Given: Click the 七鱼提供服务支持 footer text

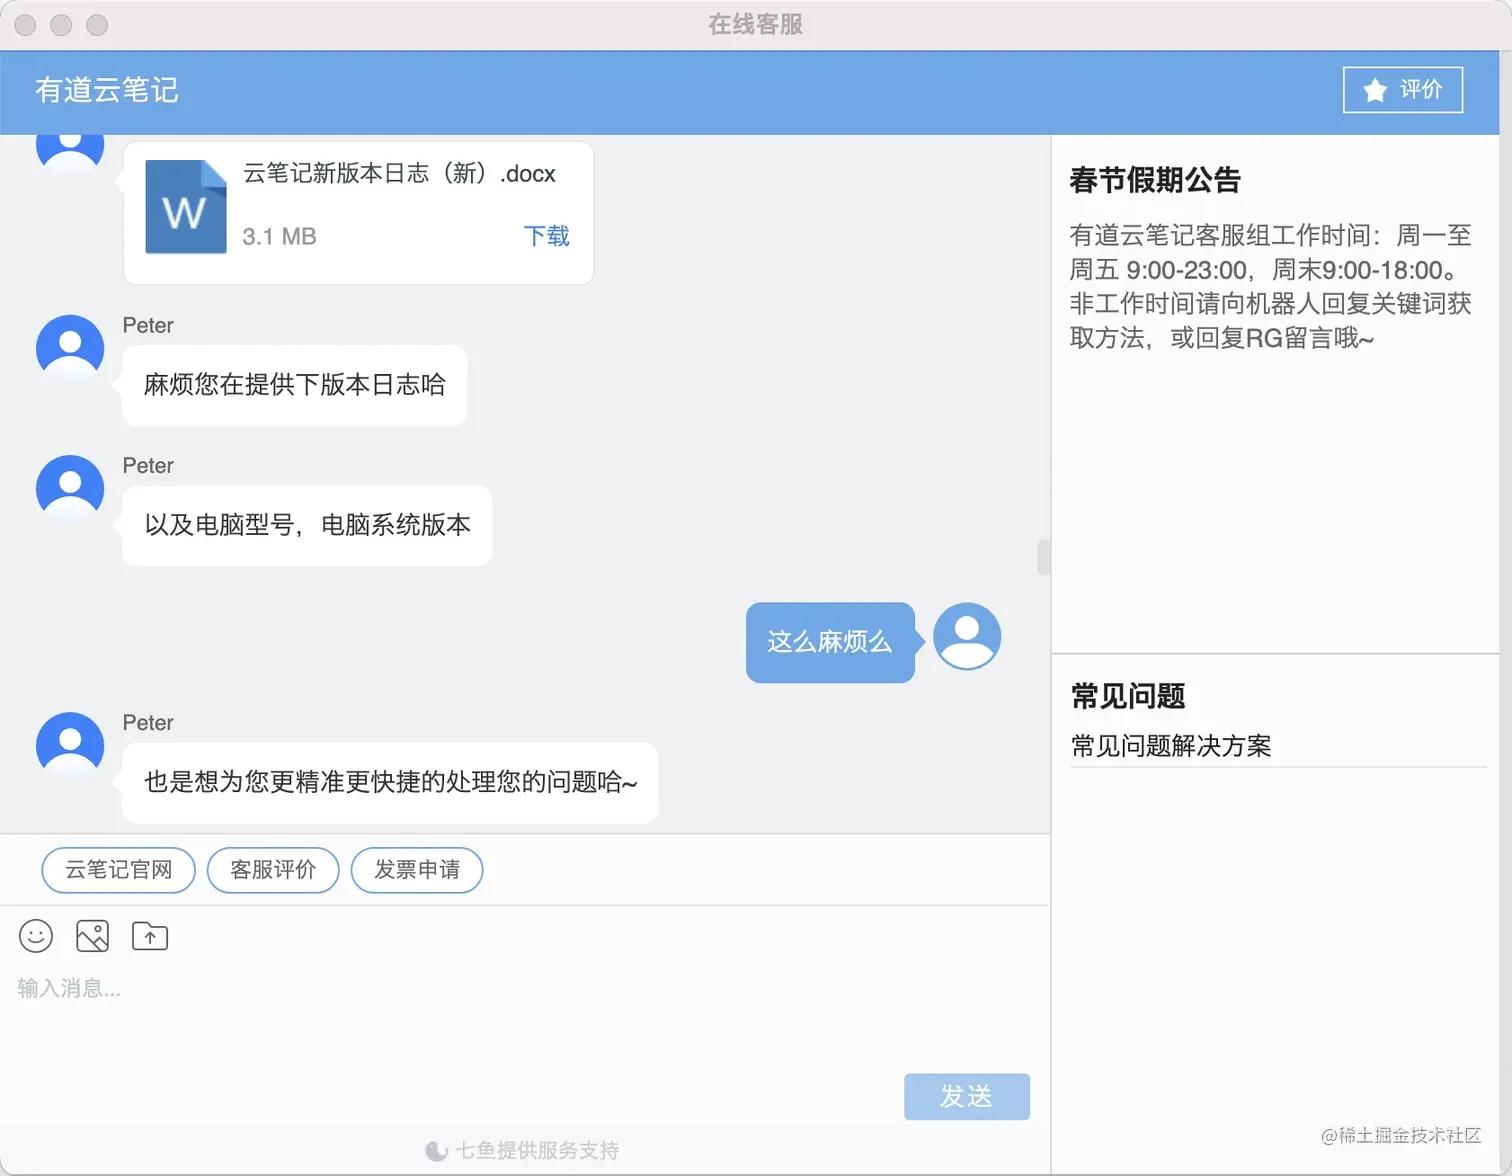Looking at the screenshot, I should (x=537, y=1150).
